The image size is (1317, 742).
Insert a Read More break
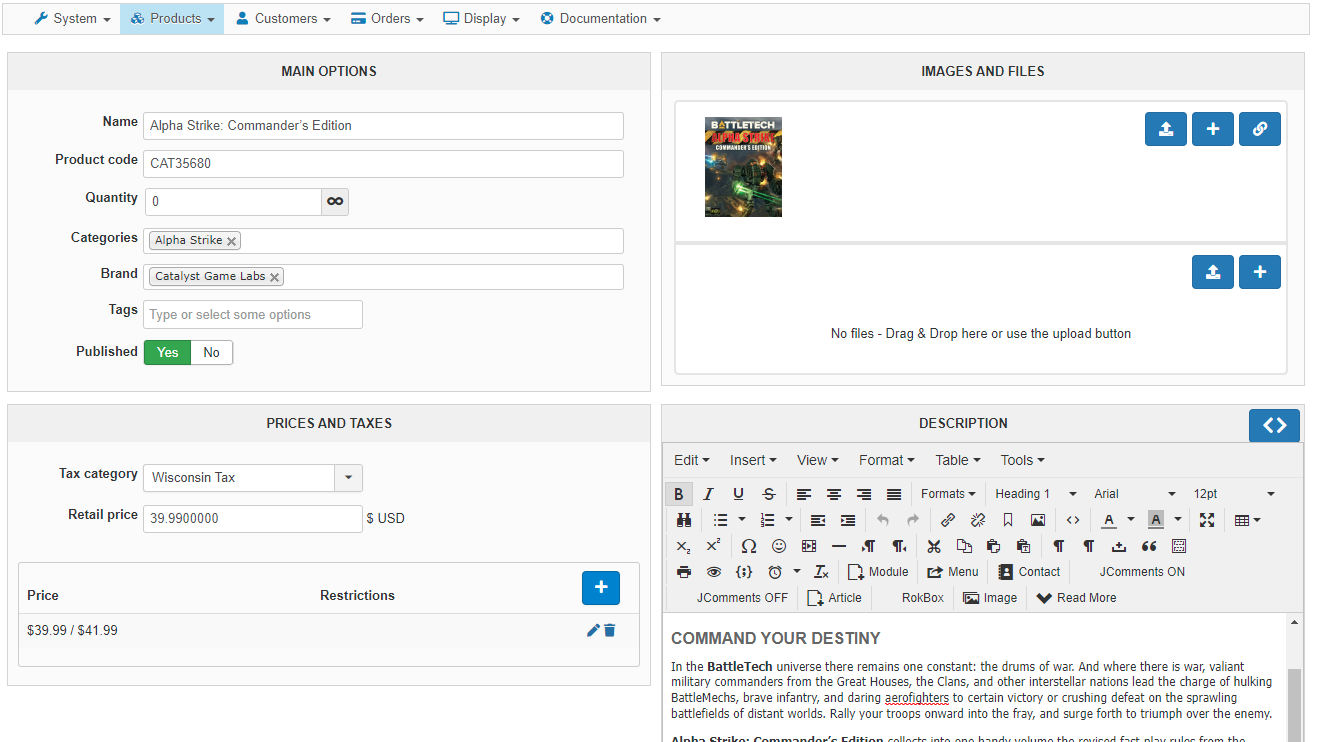(1076, 598)
